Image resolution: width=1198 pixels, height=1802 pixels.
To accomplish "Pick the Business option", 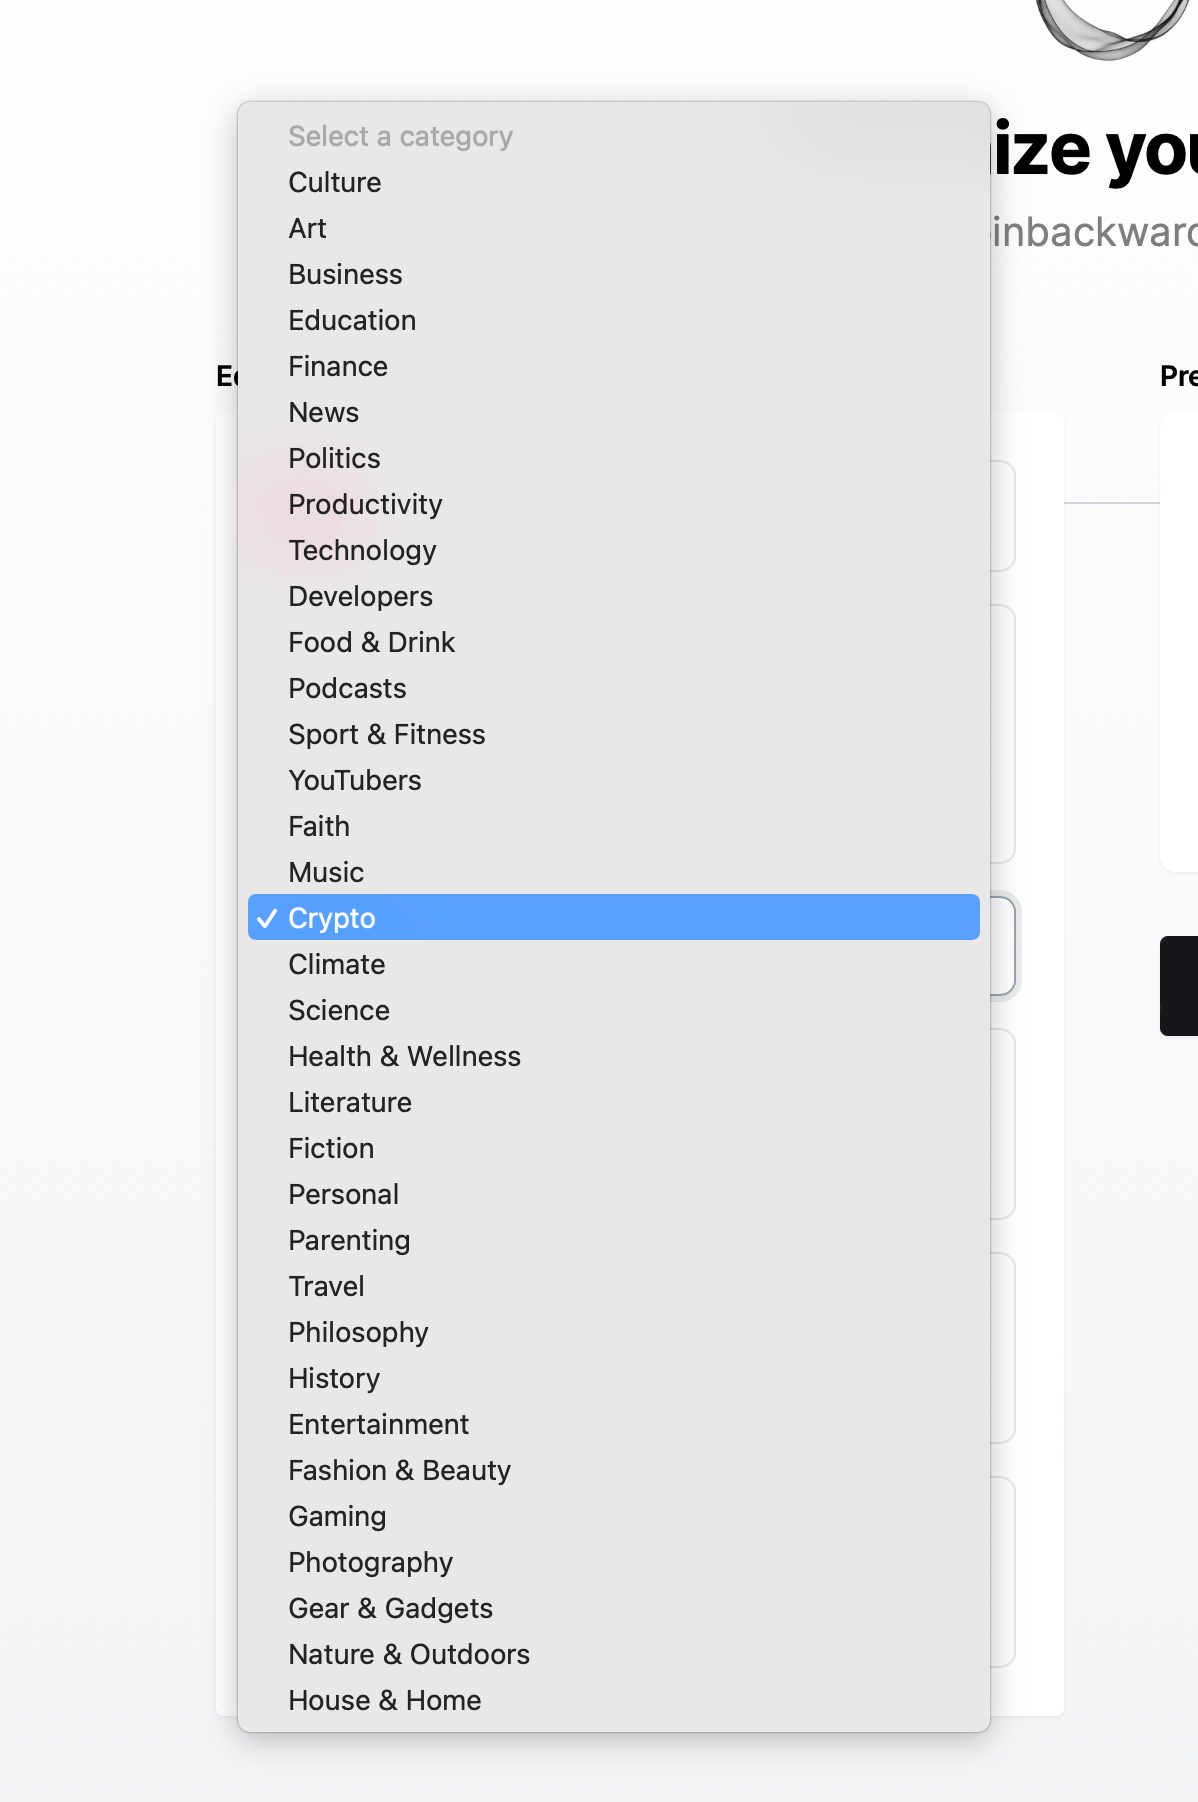I will [x=613, y=274].
